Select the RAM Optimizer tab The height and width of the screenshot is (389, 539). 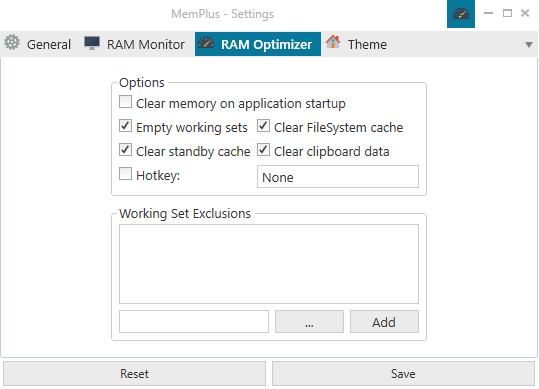258,44
